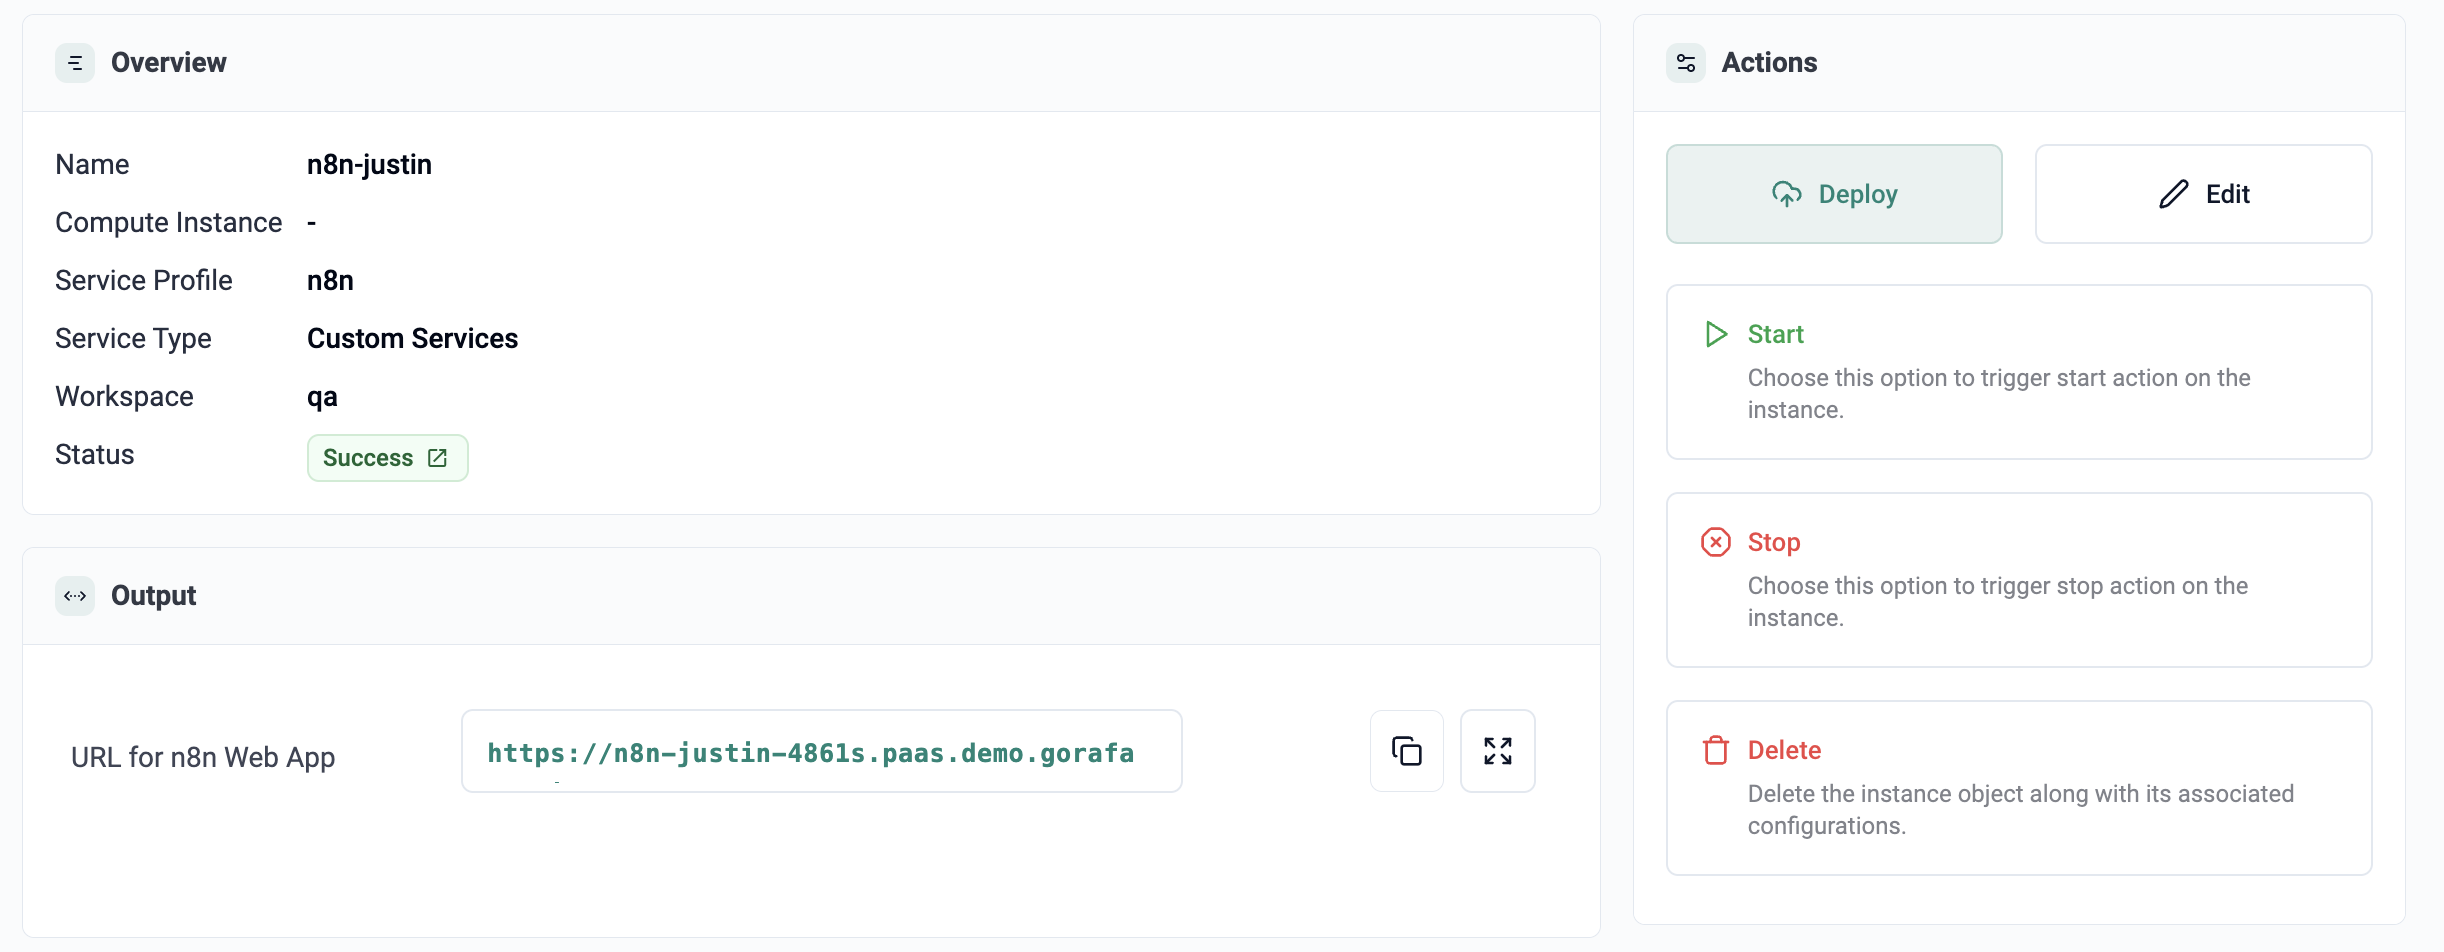Choose the Delete action description text
2444x952 pixels.
pyautogui.click(x=2020, y=810)
